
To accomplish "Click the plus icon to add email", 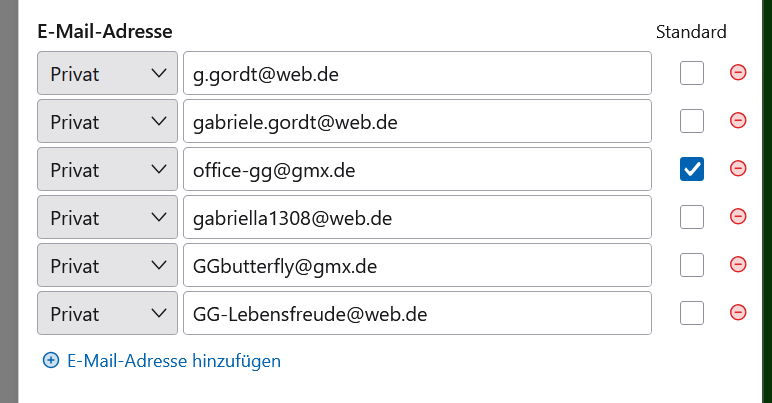I will [51, 361].
